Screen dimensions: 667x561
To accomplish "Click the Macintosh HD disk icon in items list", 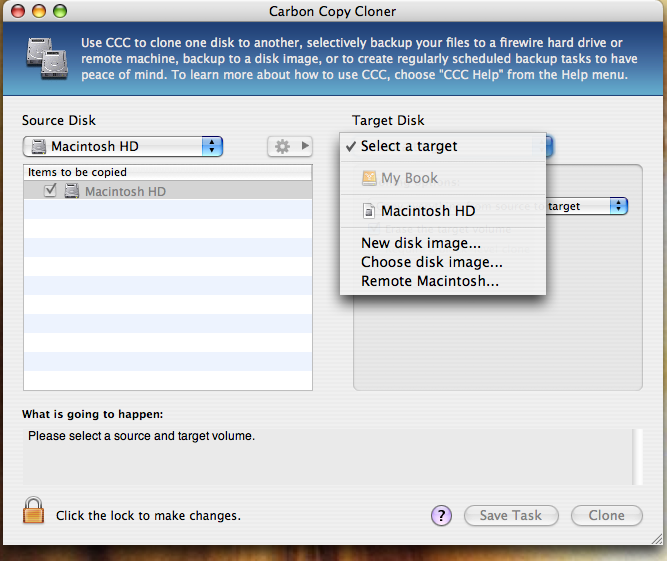I will (72, 191).
